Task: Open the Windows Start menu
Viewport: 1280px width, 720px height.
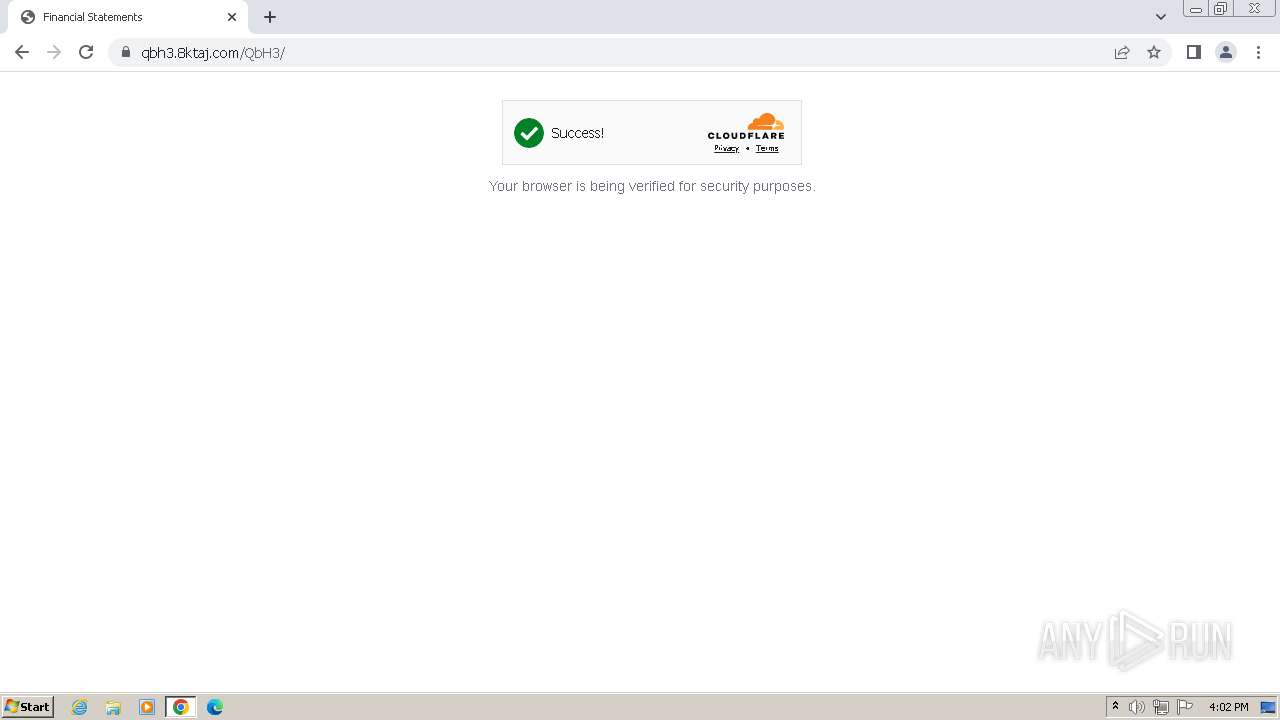Action: point(28,706)
